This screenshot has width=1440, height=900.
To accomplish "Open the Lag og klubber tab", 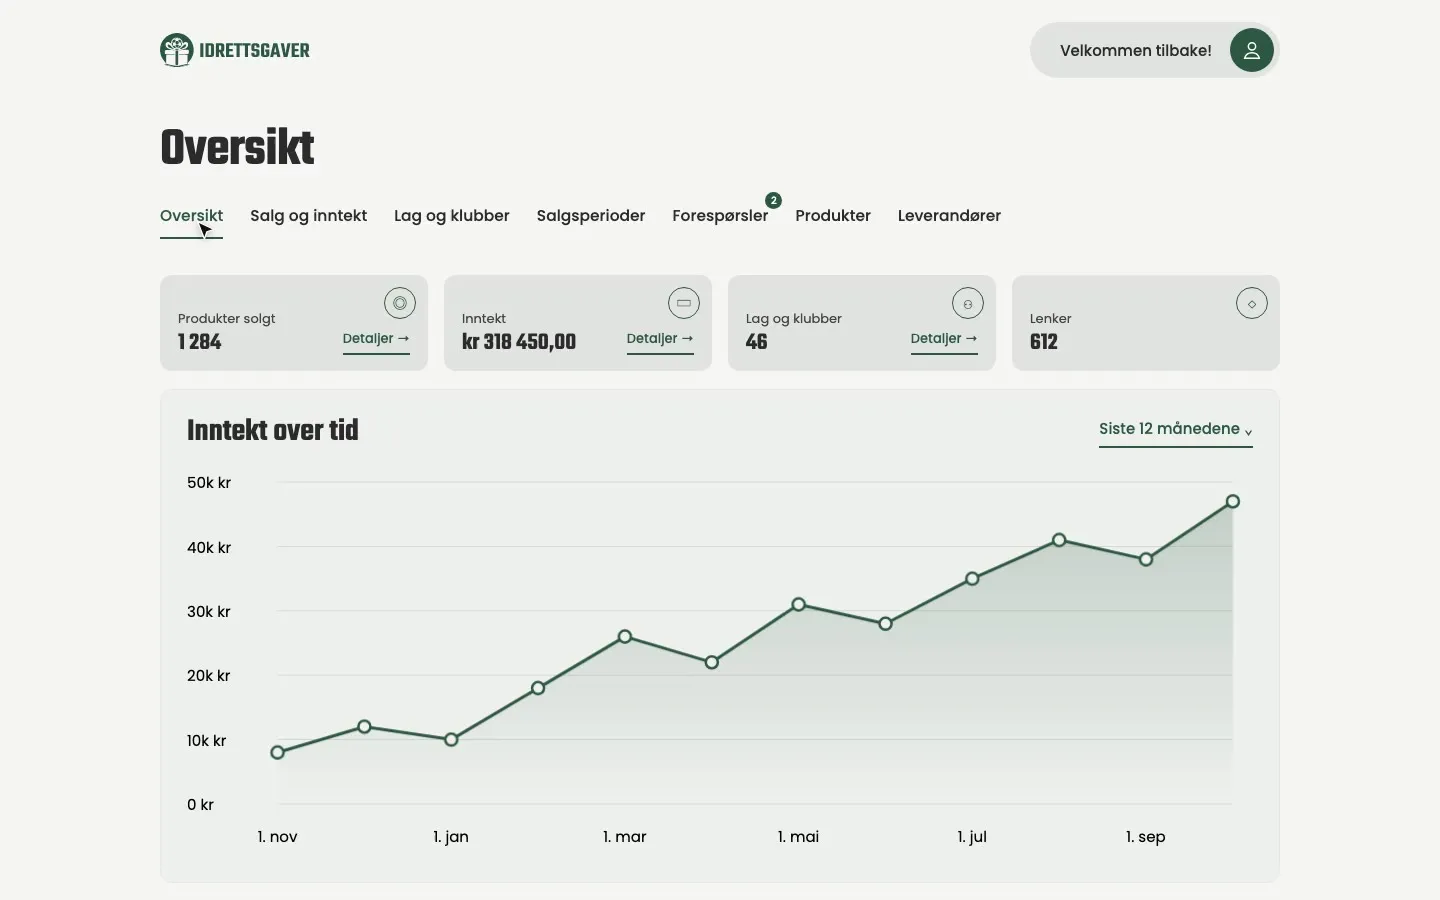I will click(x=452, y=216).
